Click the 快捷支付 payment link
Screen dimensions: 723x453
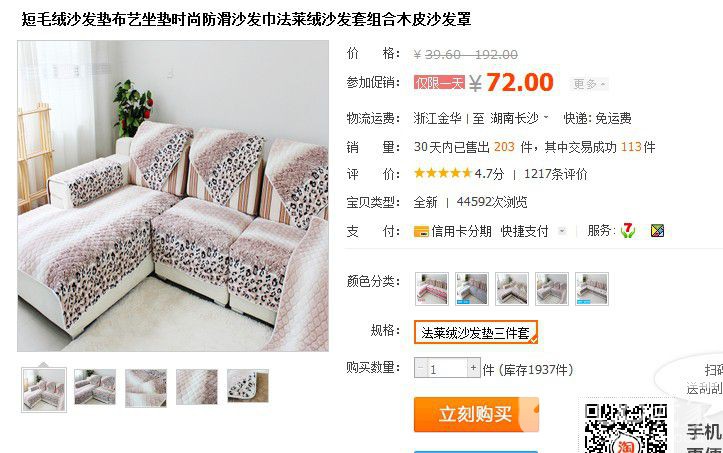tap(525, 231)
